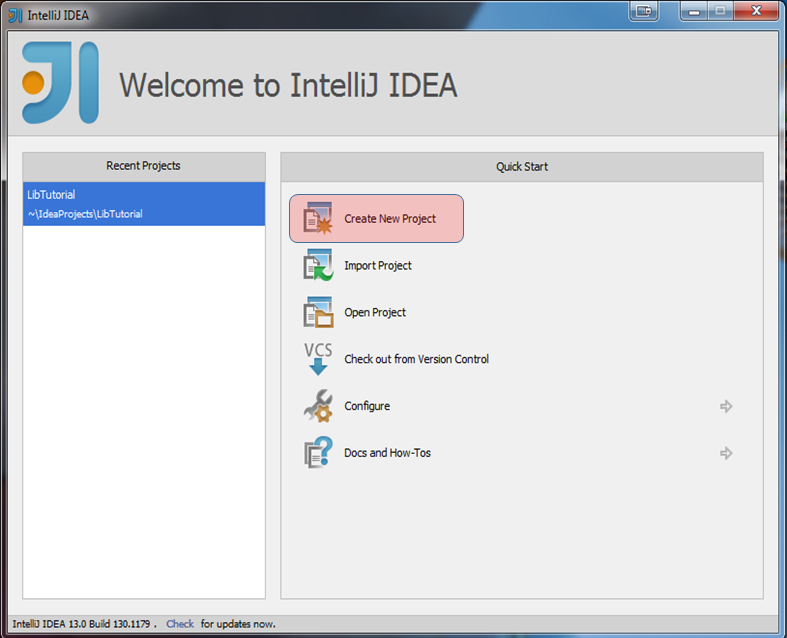Click the Create New Project icon
The width and height of the screenshot is (787, 638).
click(318, 218)
